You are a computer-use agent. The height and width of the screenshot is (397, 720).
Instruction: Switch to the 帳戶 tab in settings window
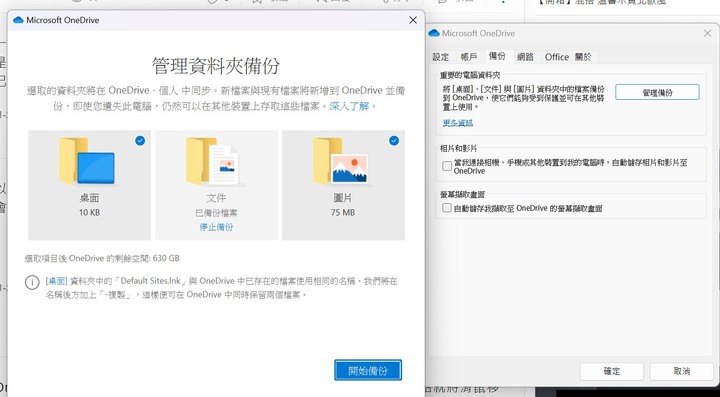(469, 57)
